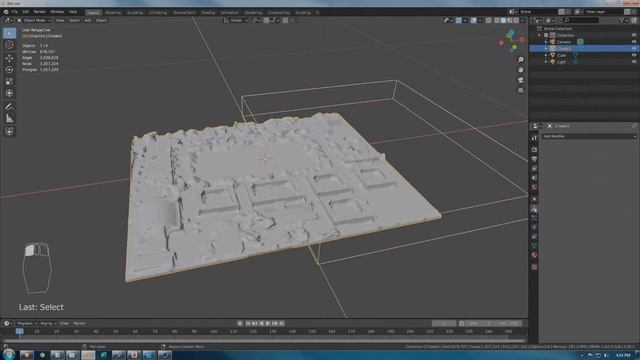Hide the Light object in outliner
This screenshot has height=360, width=640.
pos(634,62)
